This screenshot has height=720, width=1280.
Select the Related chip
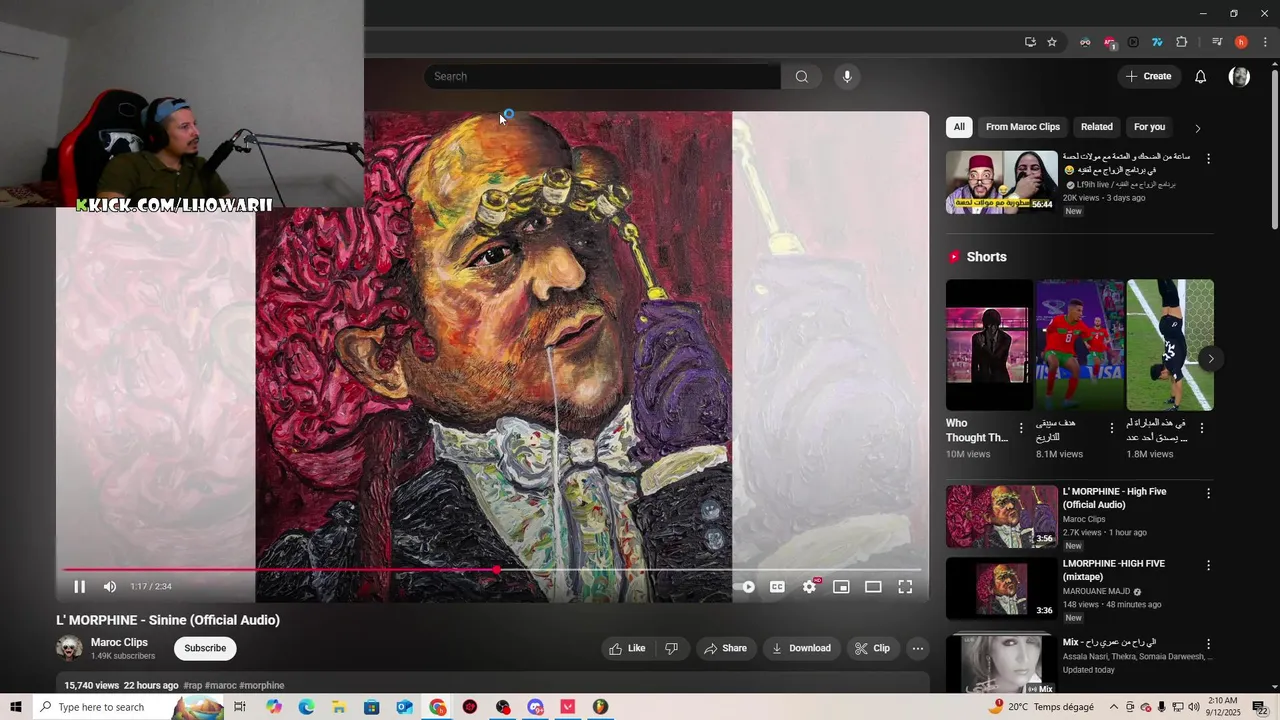click(x=1096, y=127)
